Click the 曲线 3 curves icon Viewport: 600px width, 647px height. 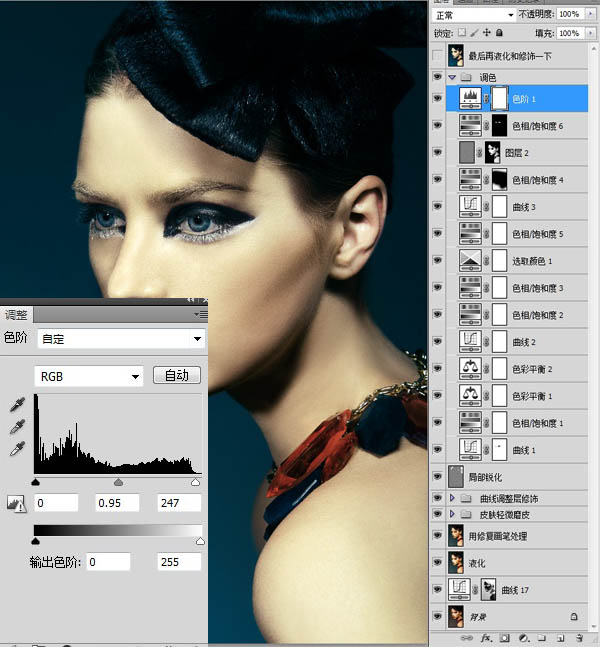(x=470, y=207)
